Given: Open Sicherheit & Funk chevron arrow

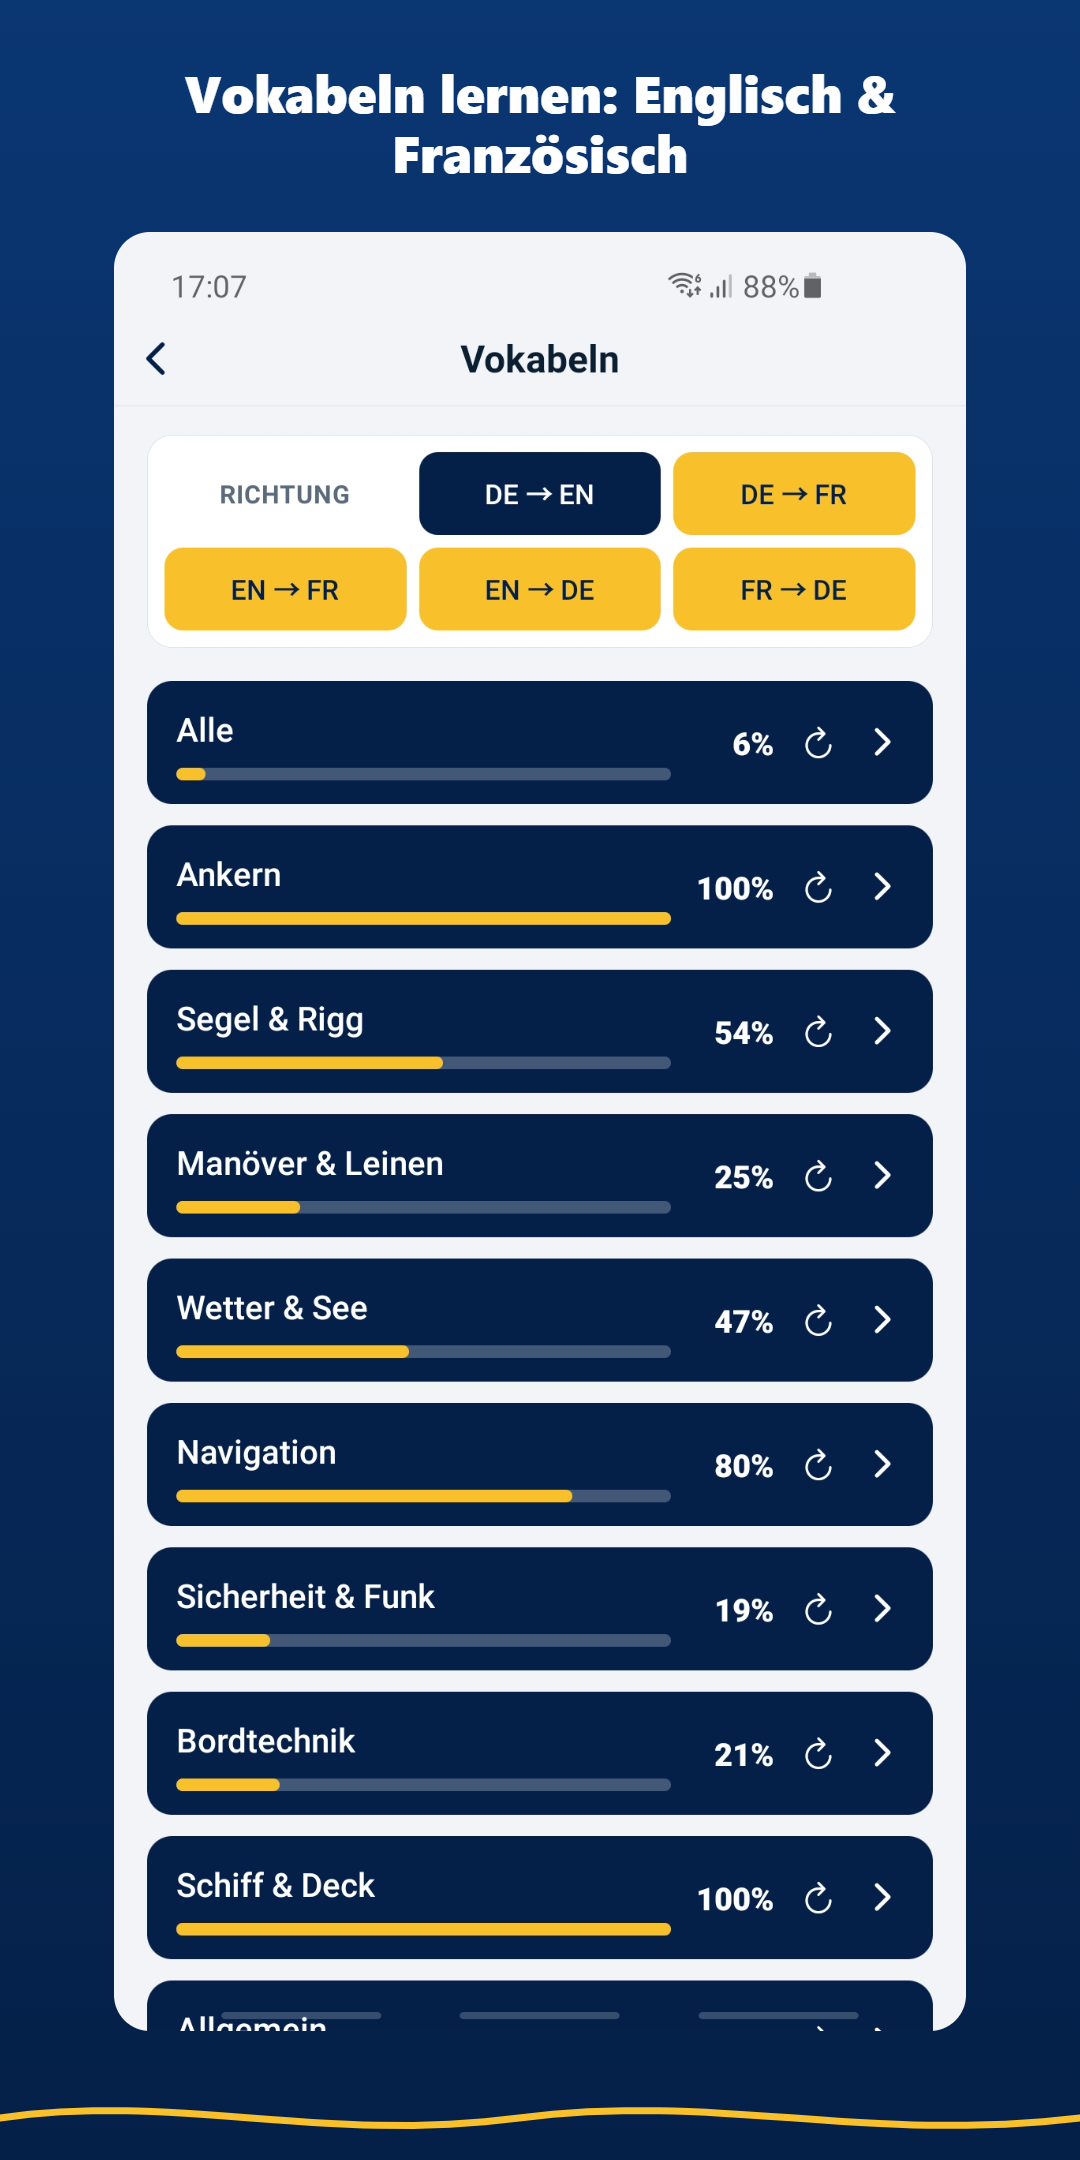Looking at the screenshot, I should point(882,1609).
